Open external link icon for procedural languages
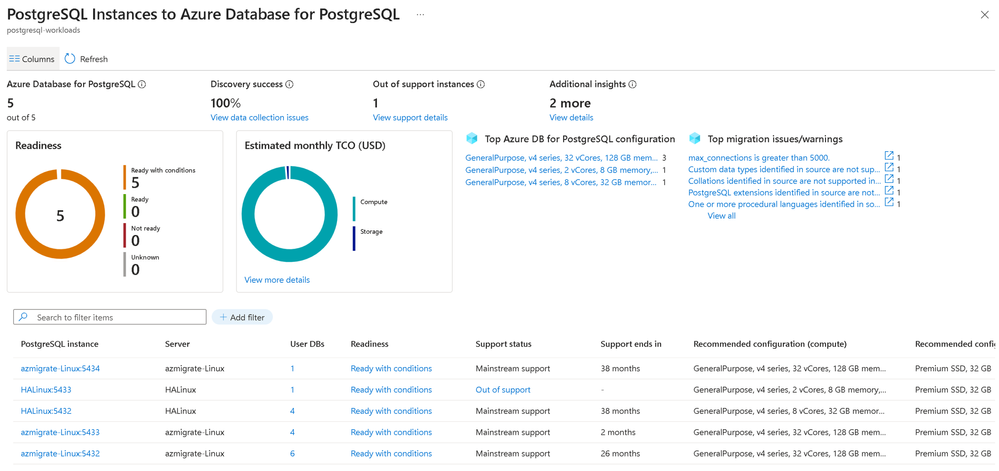 pyautogui.click(x=889, y=203)
